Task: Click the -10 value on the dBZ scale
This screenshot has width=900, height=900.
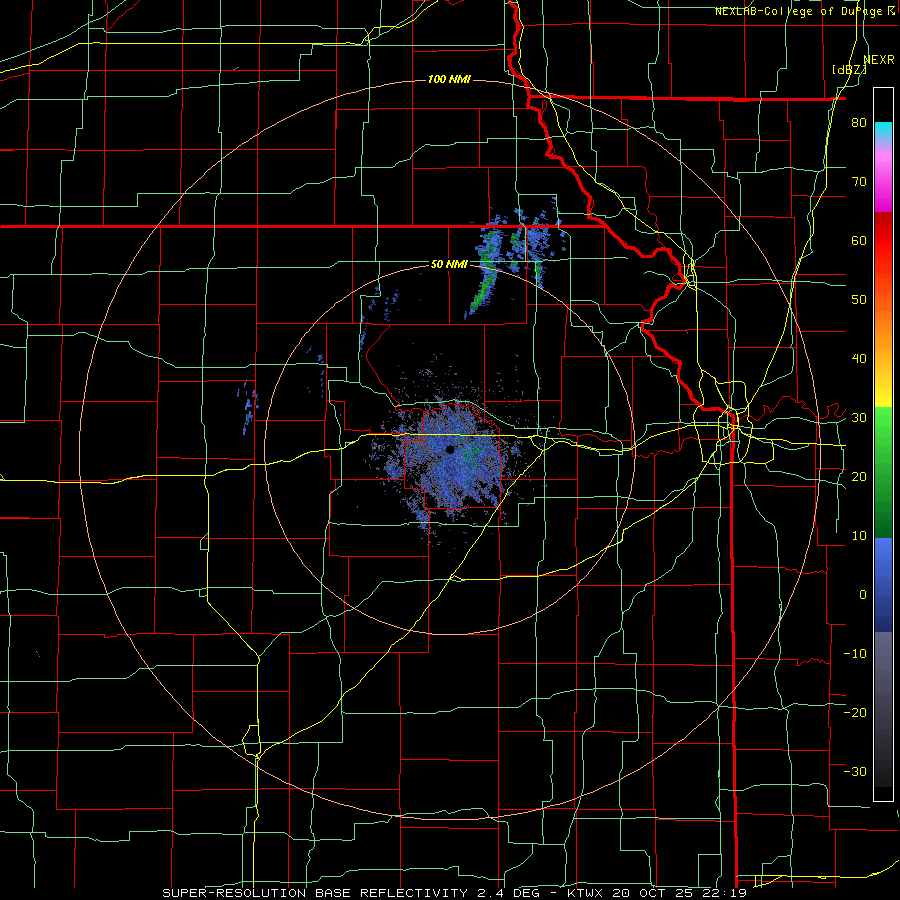Action: [x=855, y=654]
